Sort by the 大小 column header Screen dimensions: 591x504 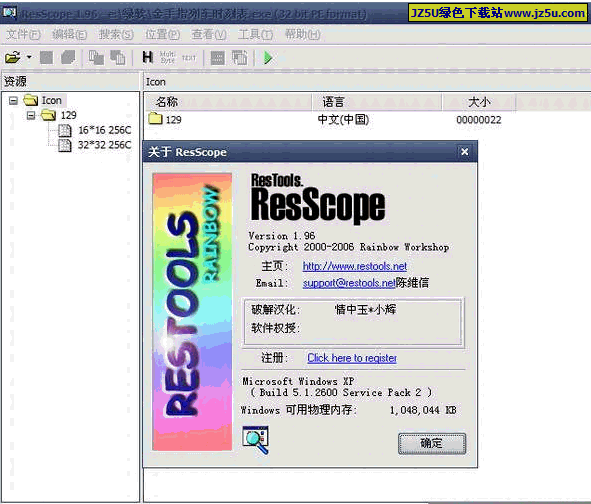coord(479,102)
